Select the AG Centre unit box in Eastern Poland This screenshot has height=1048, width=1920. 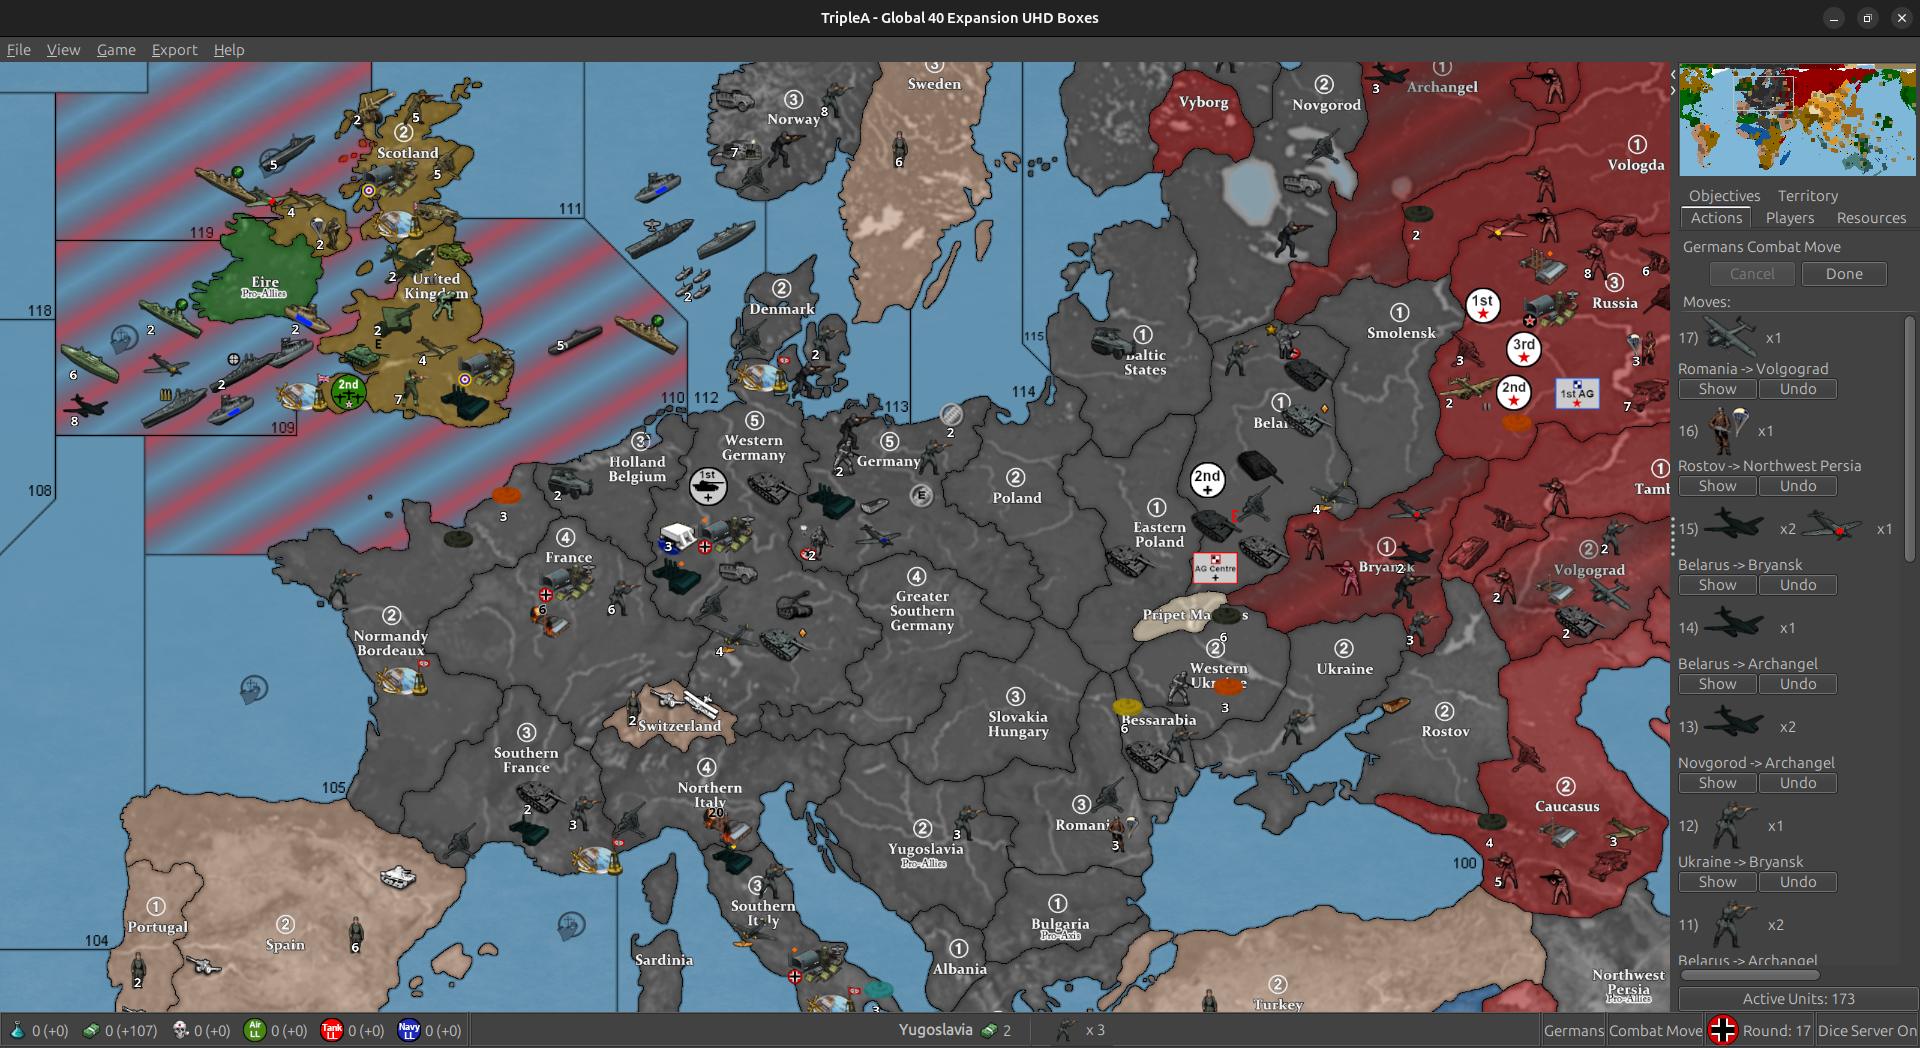pos(1215,568)
